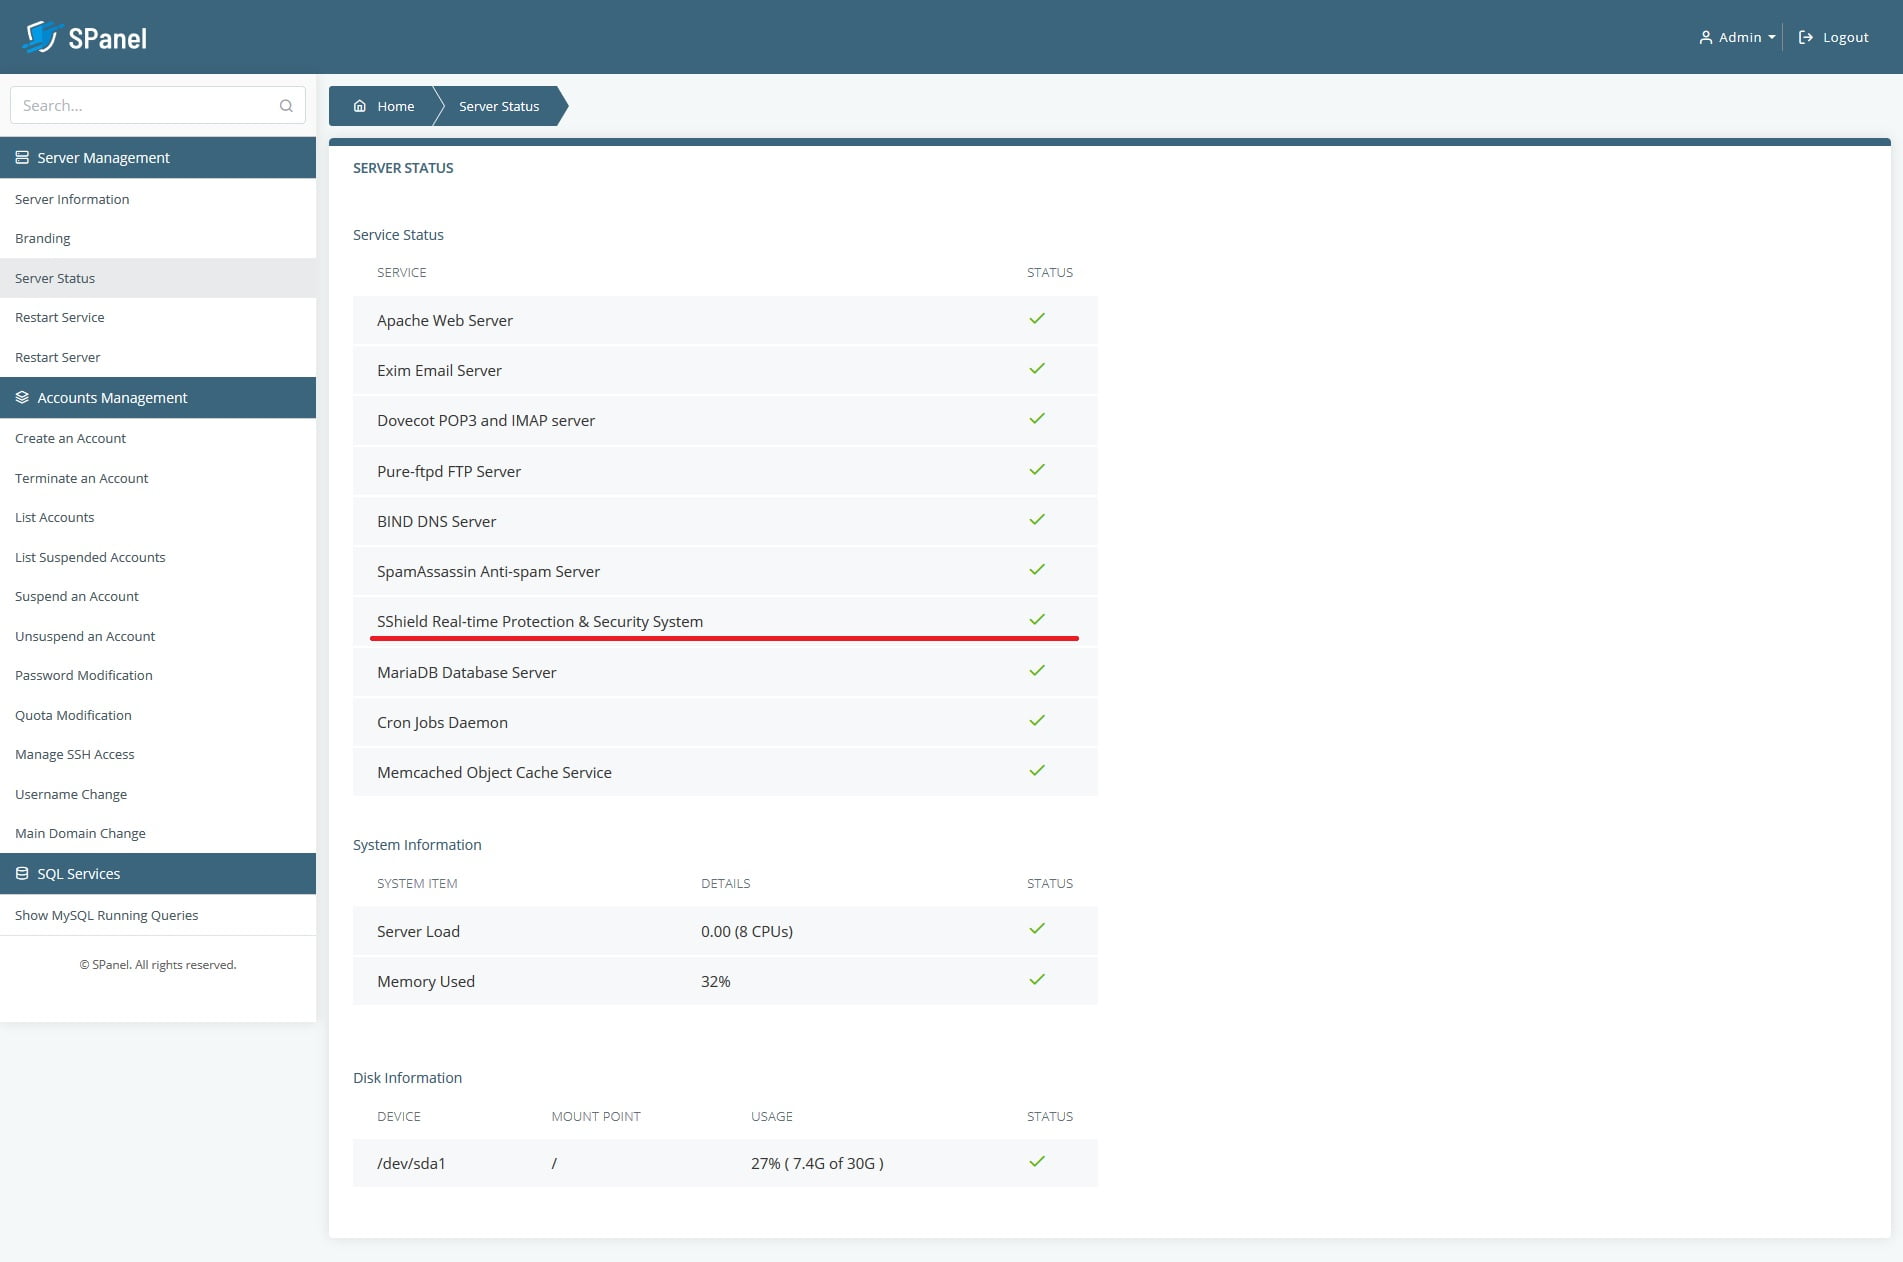
Task: Open the Home breadcrumb tab
Action: pyautogui.click(x=395, y=105)
